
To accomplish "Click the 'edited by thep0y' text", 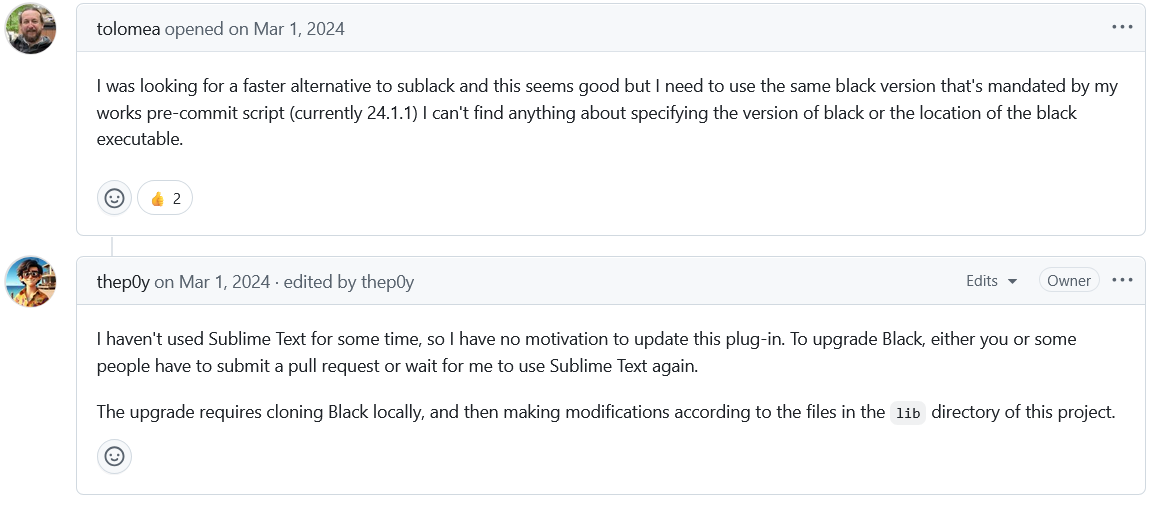I will (348, 282).
